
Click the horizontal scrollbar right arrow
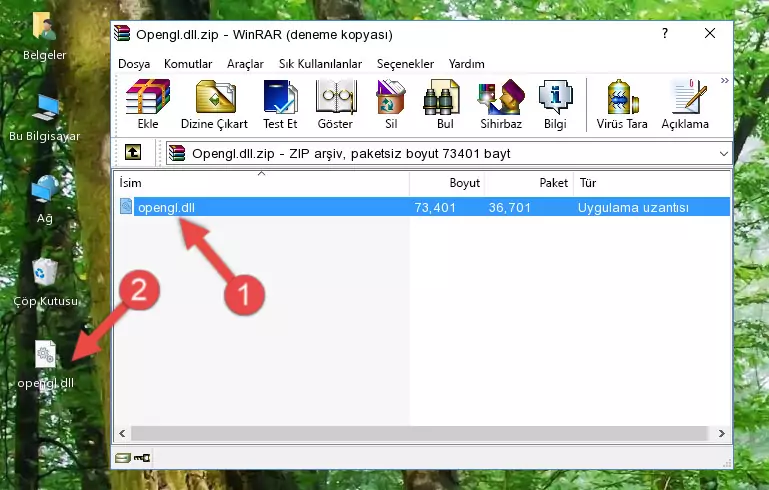point(721,433)
